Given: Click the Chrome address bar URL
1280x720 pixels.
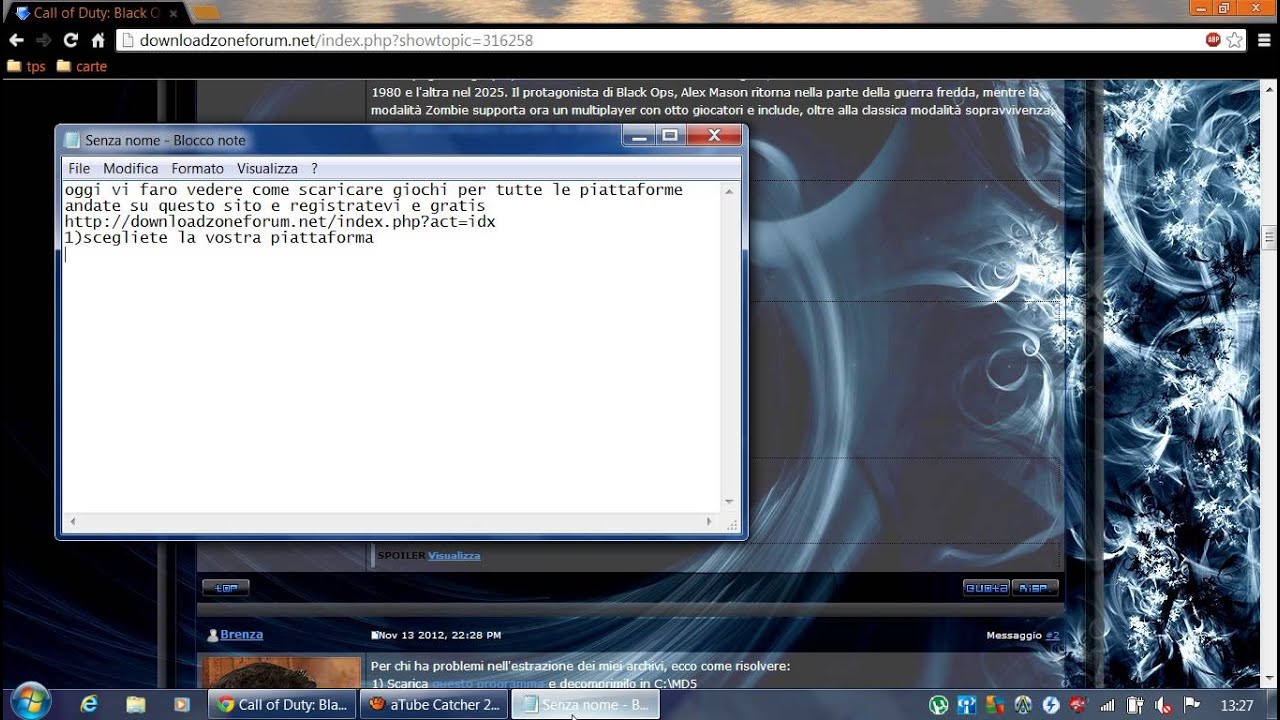Looking at the screenshot, I should pos(336,40).
